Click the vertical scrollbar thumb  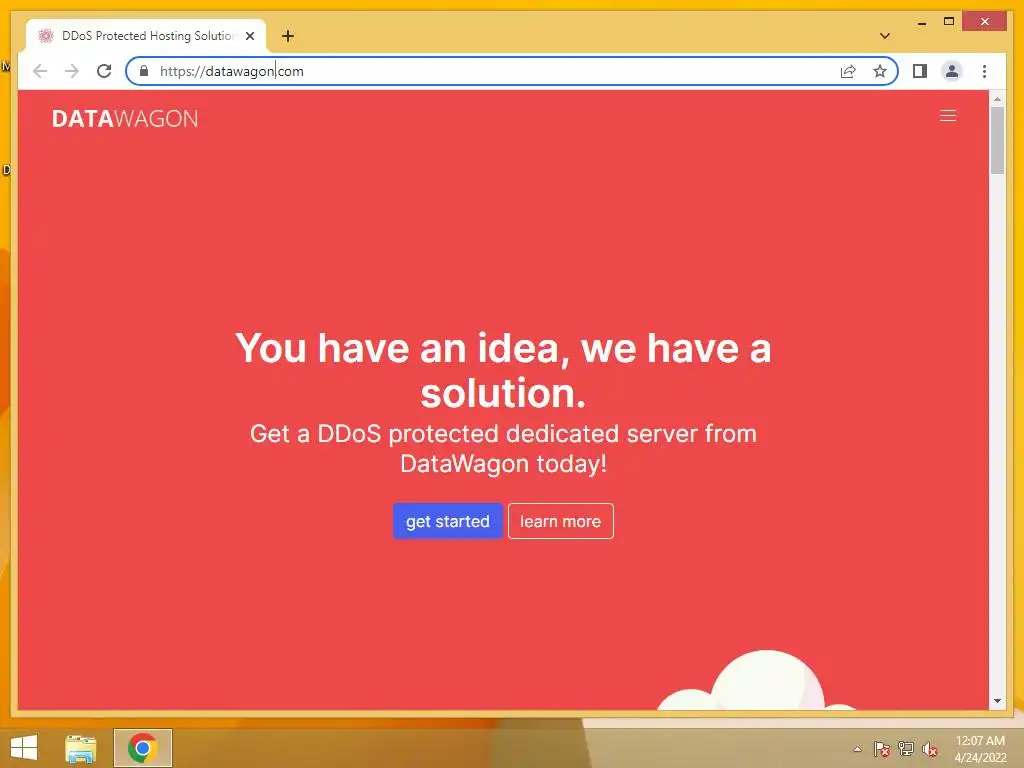[997, 140]
